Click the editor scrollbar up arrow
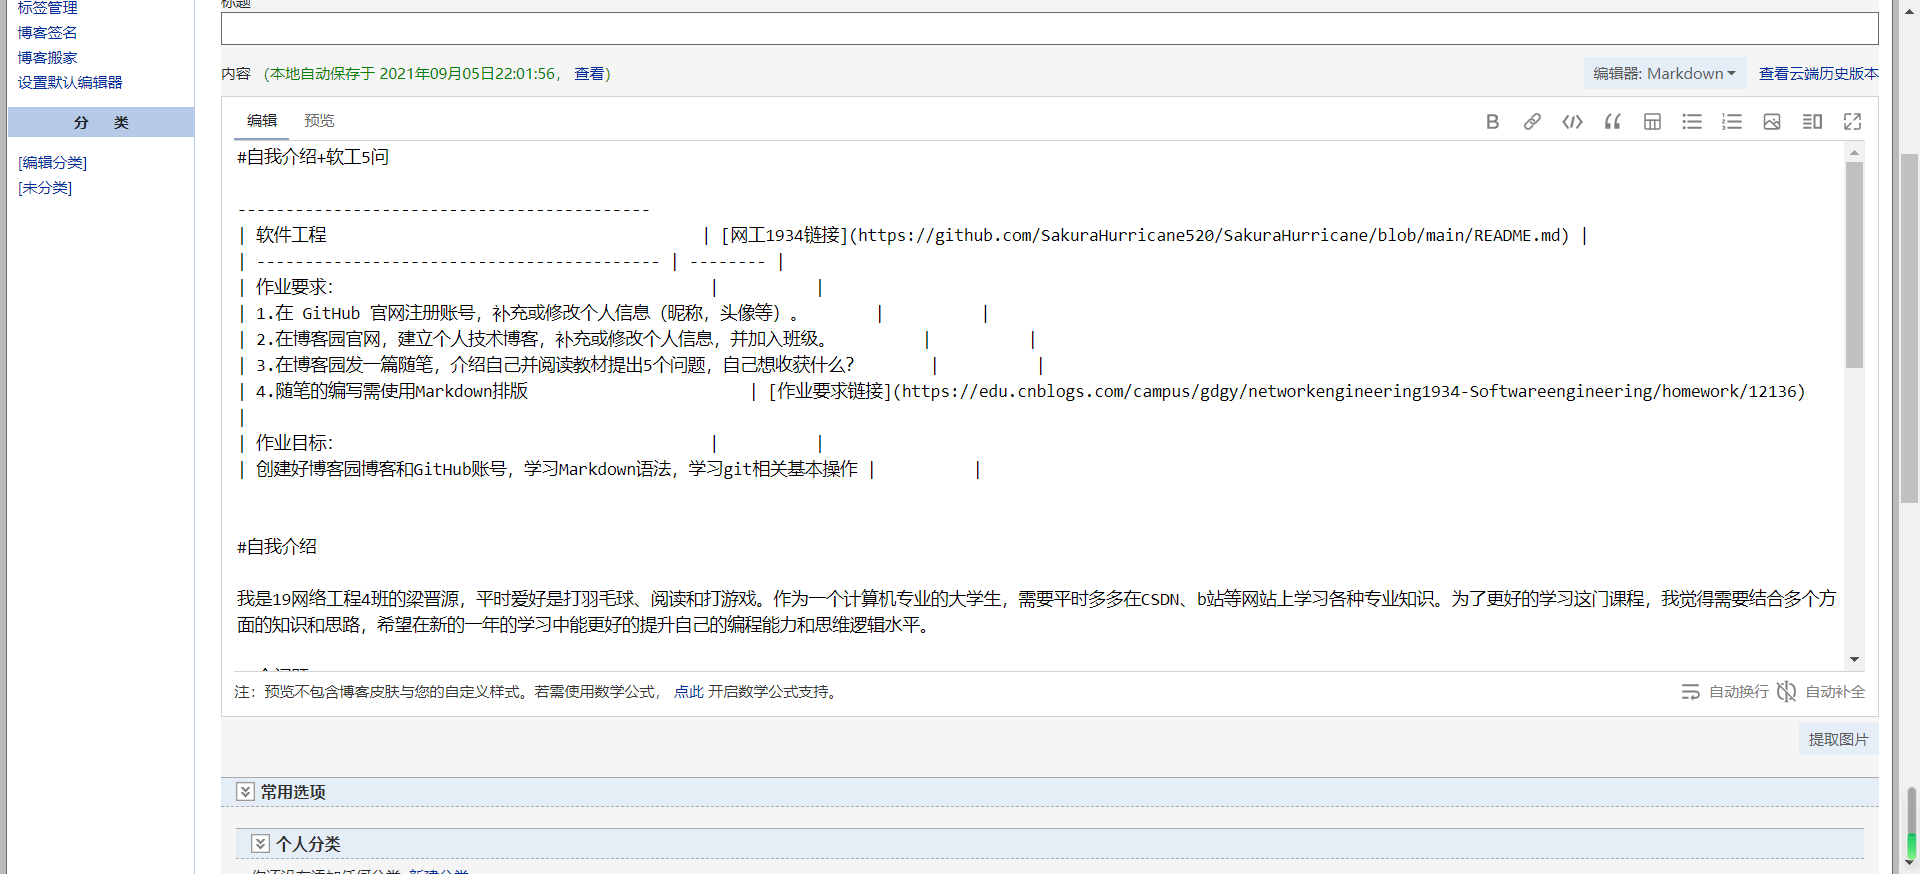The width and height of the screenshot is (1920, 874). click(x=1854, y=153)
